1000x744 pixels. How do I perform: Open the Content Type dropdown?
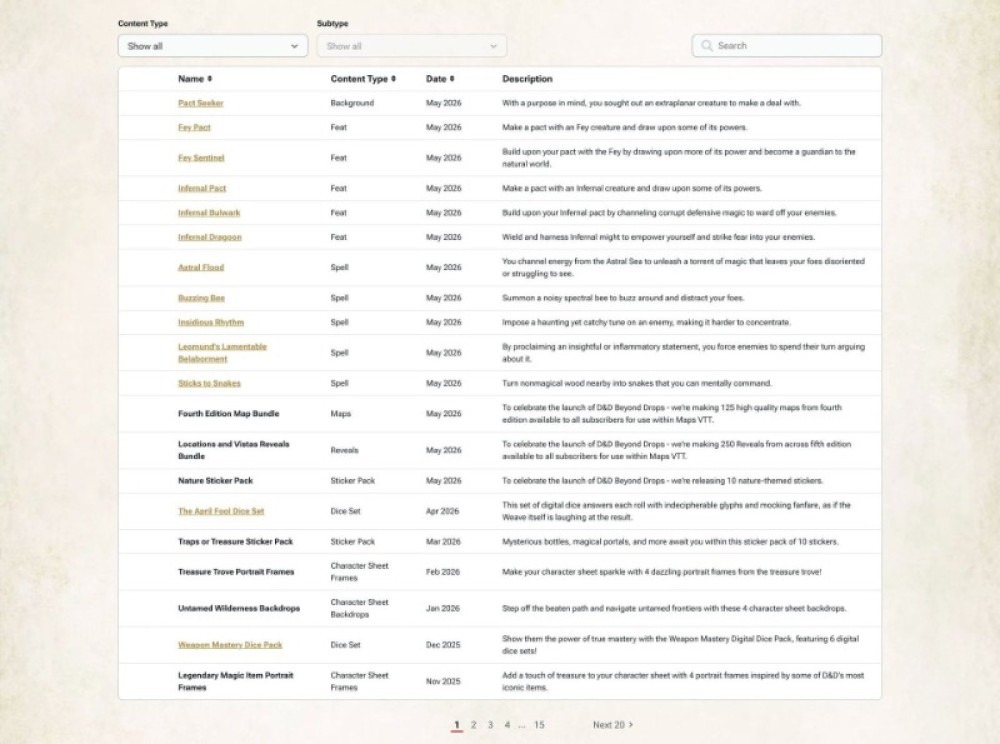click(213, 46)
